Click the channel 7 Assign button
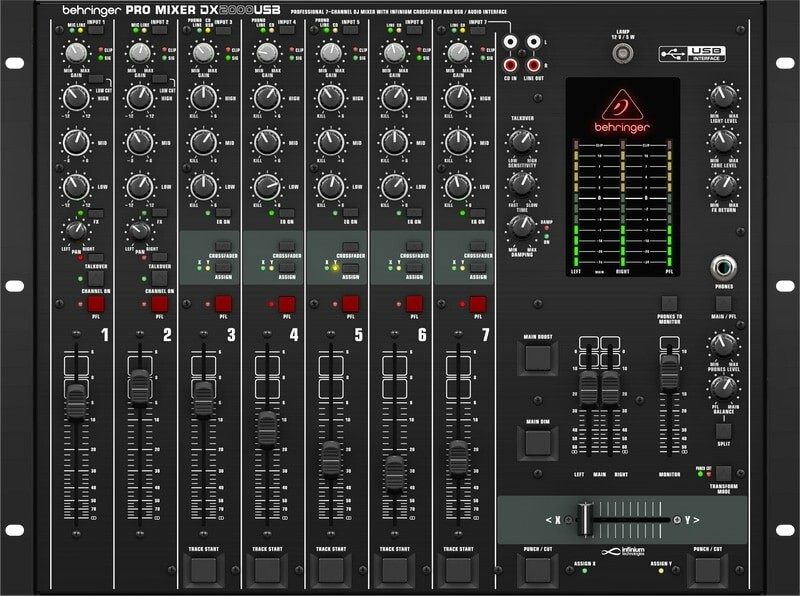The width and height of the screenshot is (800, 596). (478, 267)
